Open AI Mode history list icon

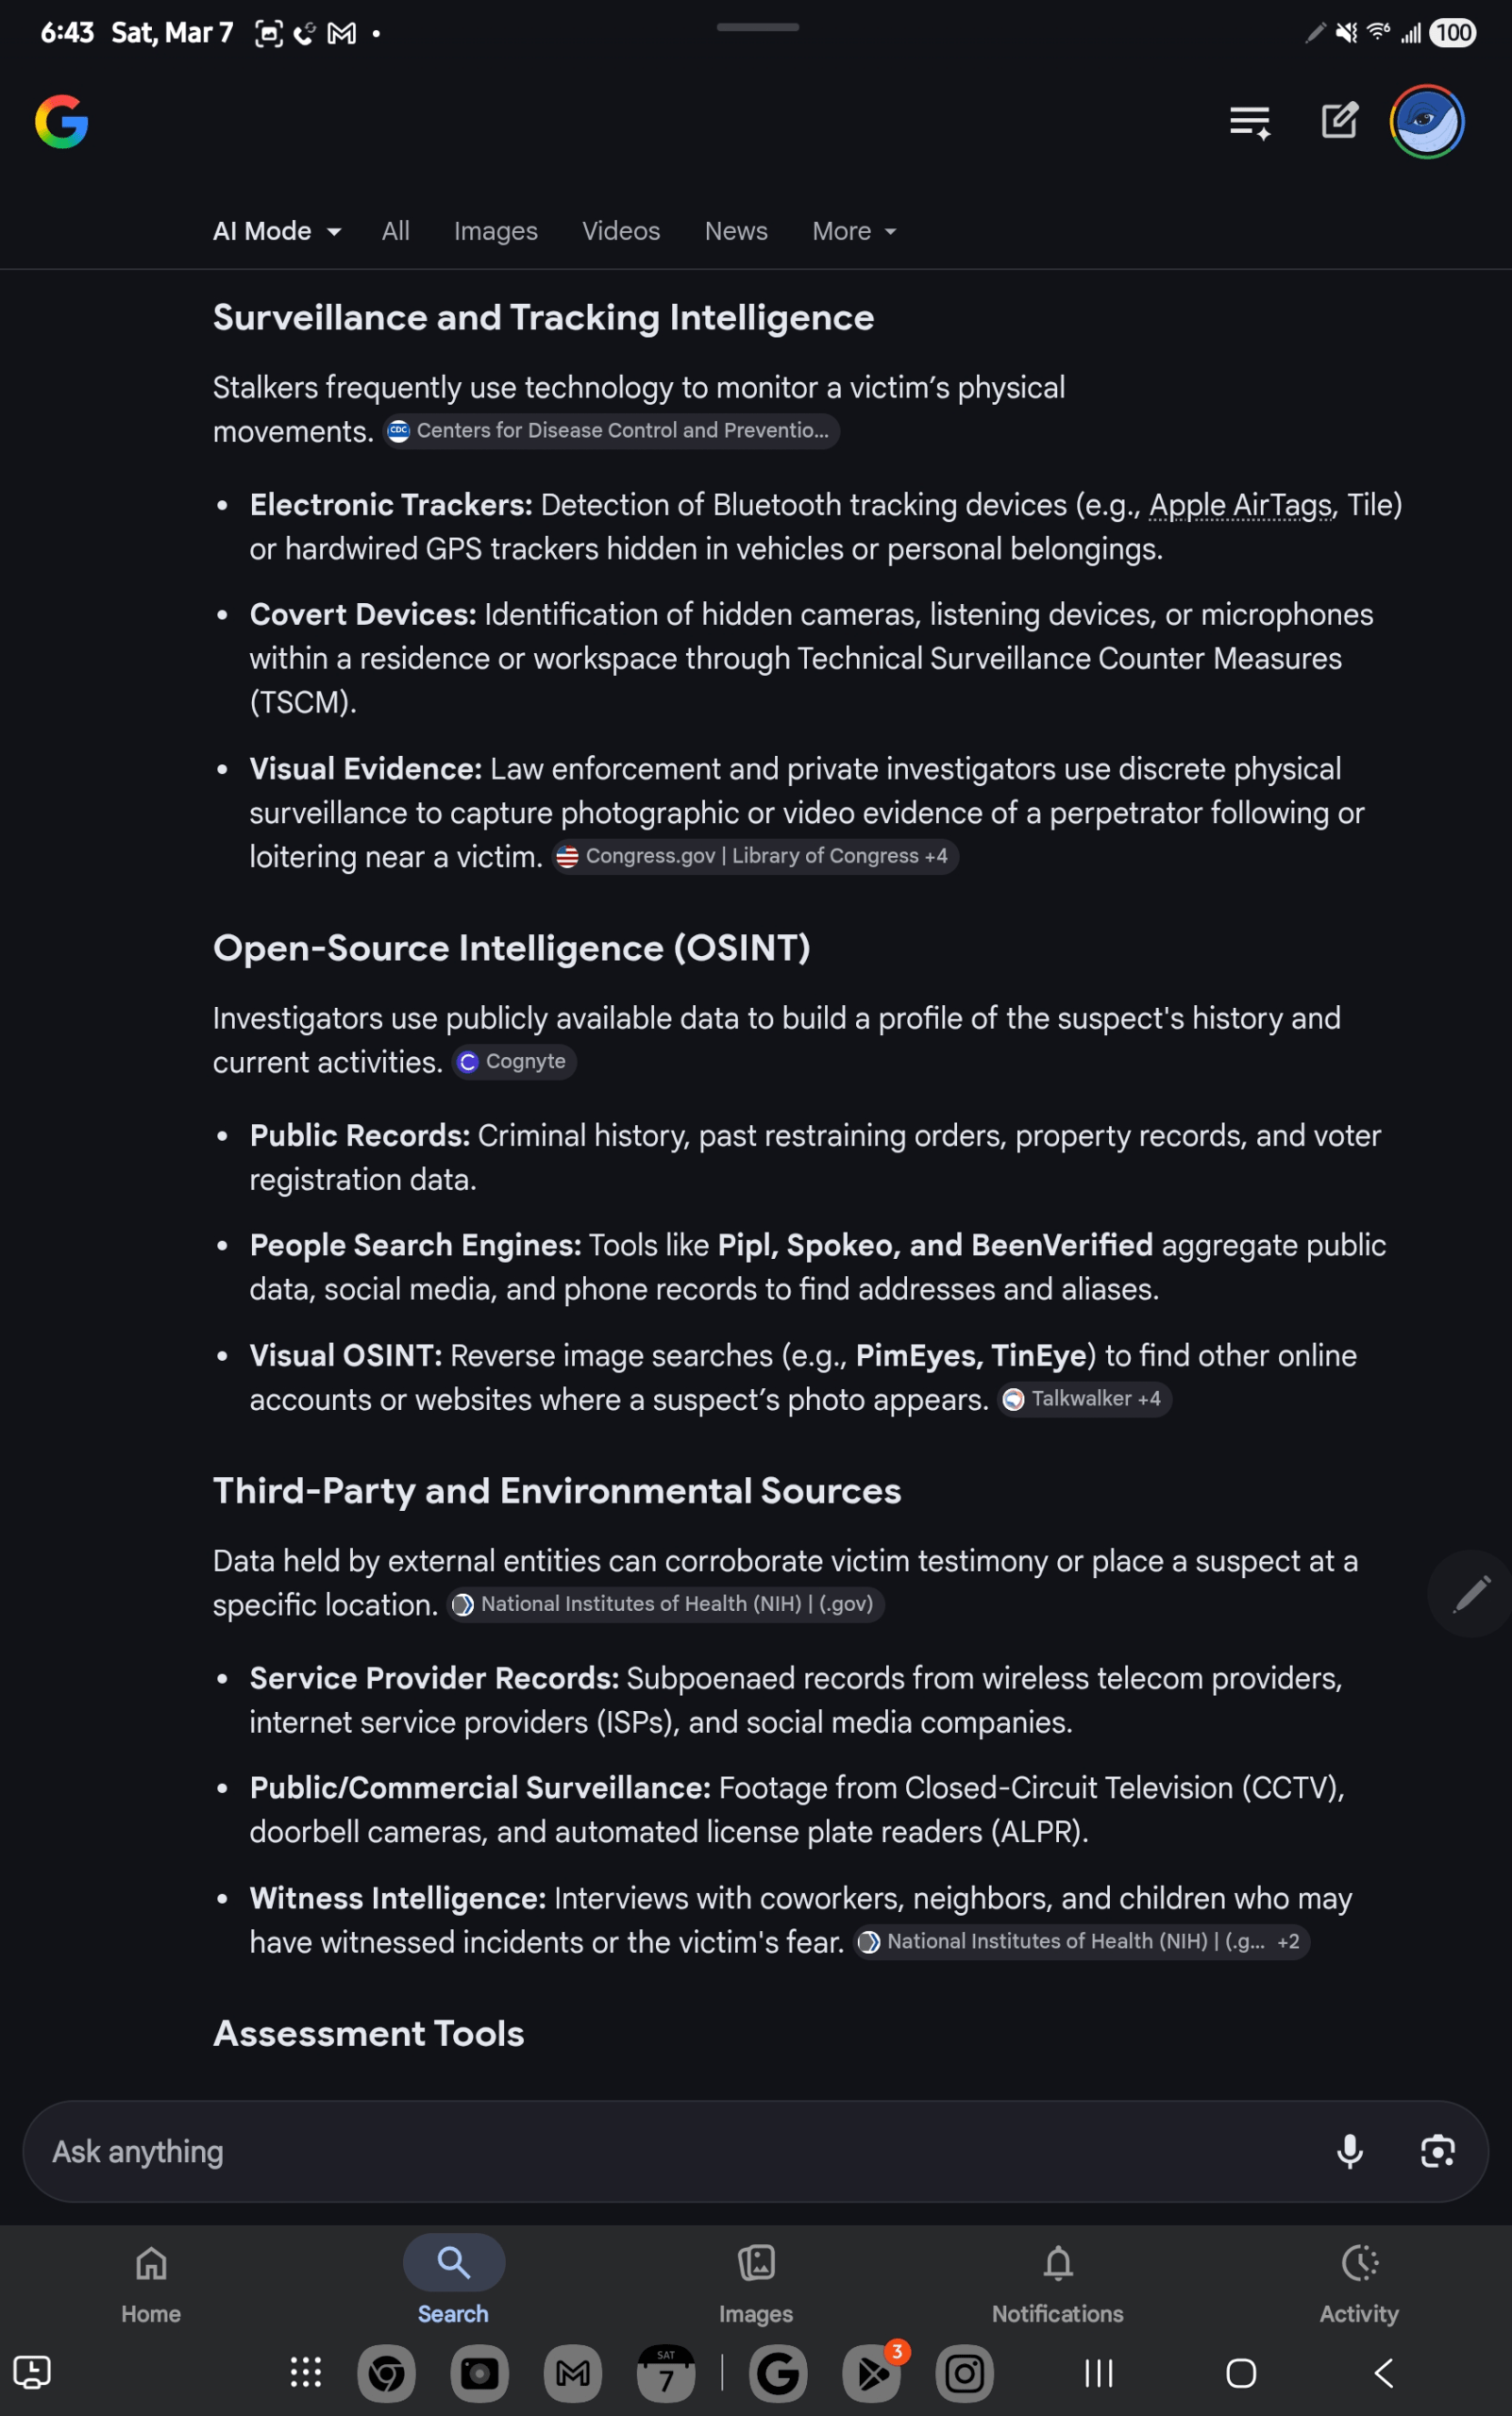(x=1249, y=121)
